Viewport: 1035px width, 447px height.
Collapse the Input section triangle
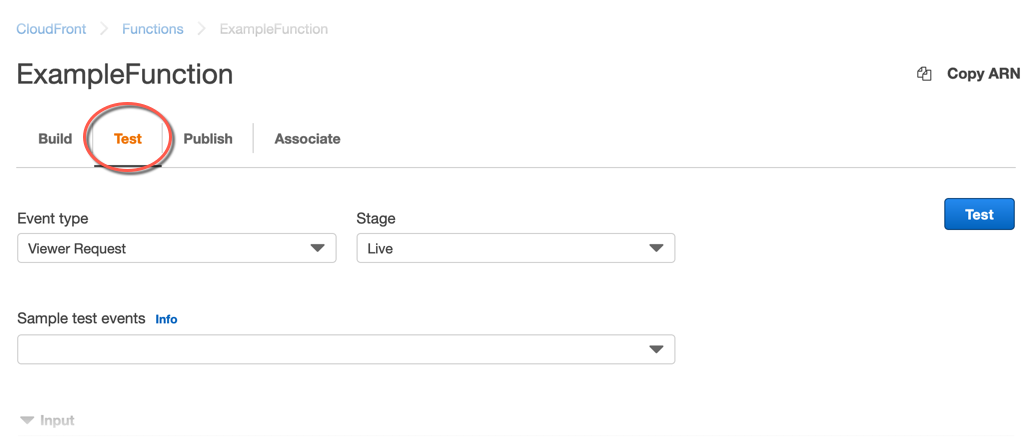tap(27, 421)
